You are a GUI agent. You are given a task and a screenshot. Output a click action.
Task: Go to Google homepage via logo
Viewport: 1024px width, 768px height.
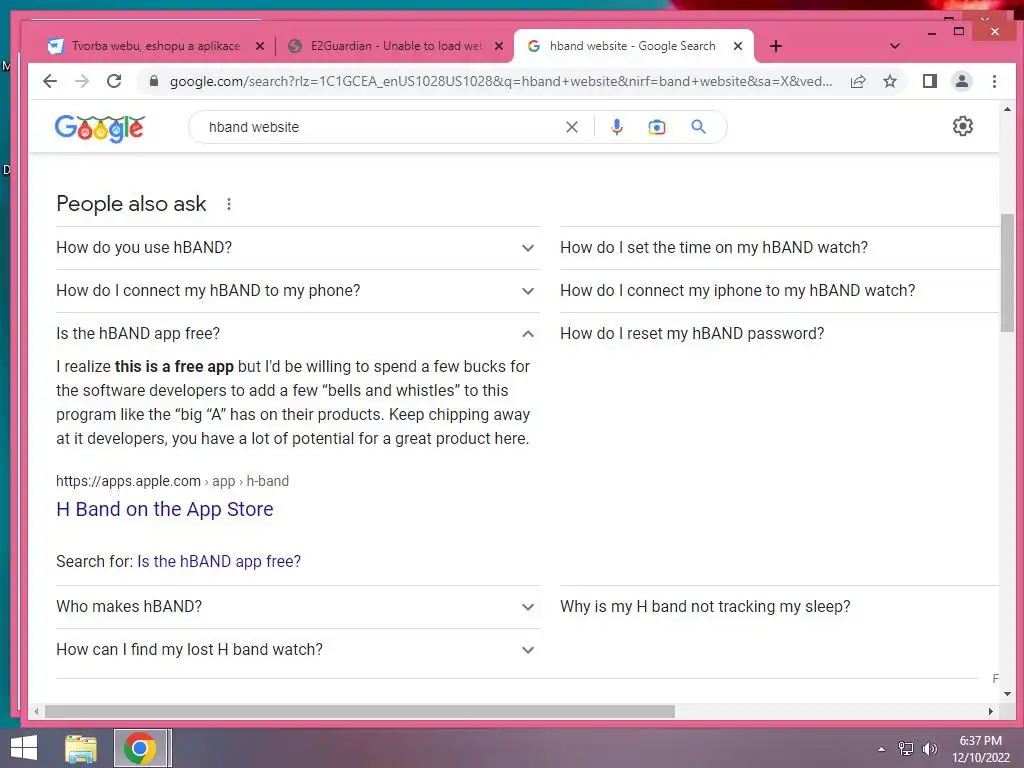coord(100,128)
